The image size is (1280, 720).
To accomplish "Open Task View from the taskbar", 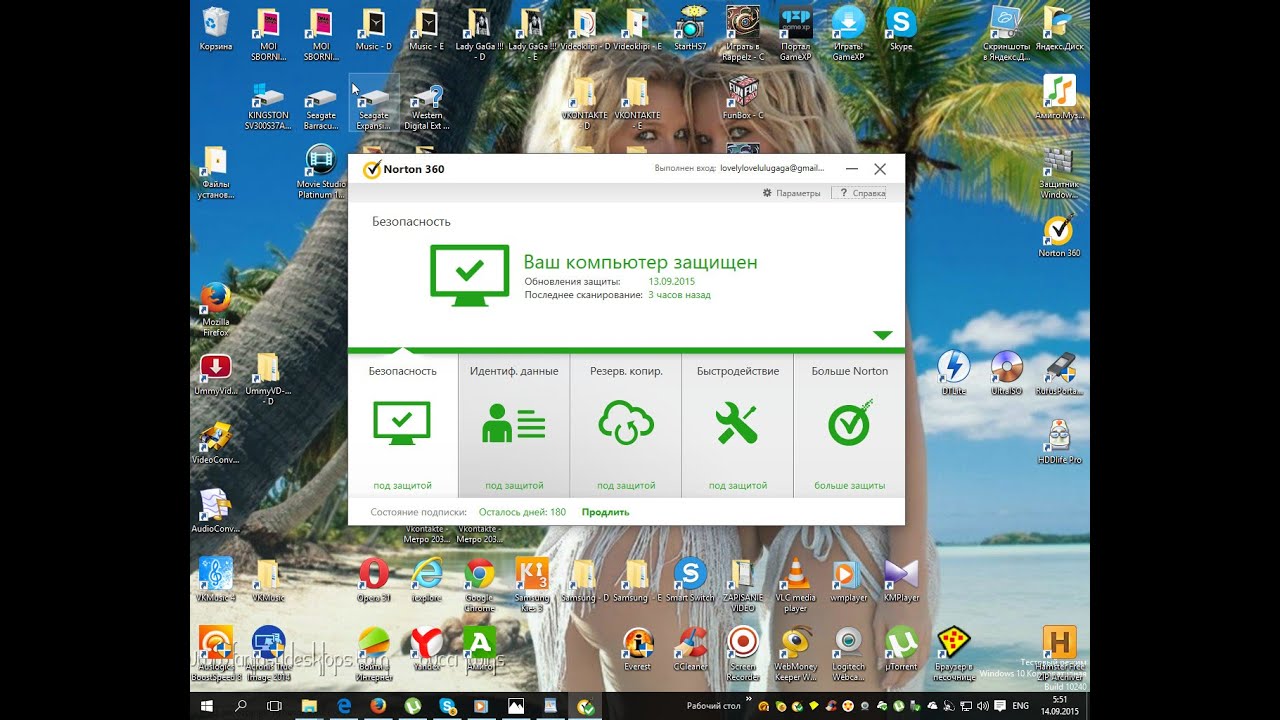I will click(275, 706).
